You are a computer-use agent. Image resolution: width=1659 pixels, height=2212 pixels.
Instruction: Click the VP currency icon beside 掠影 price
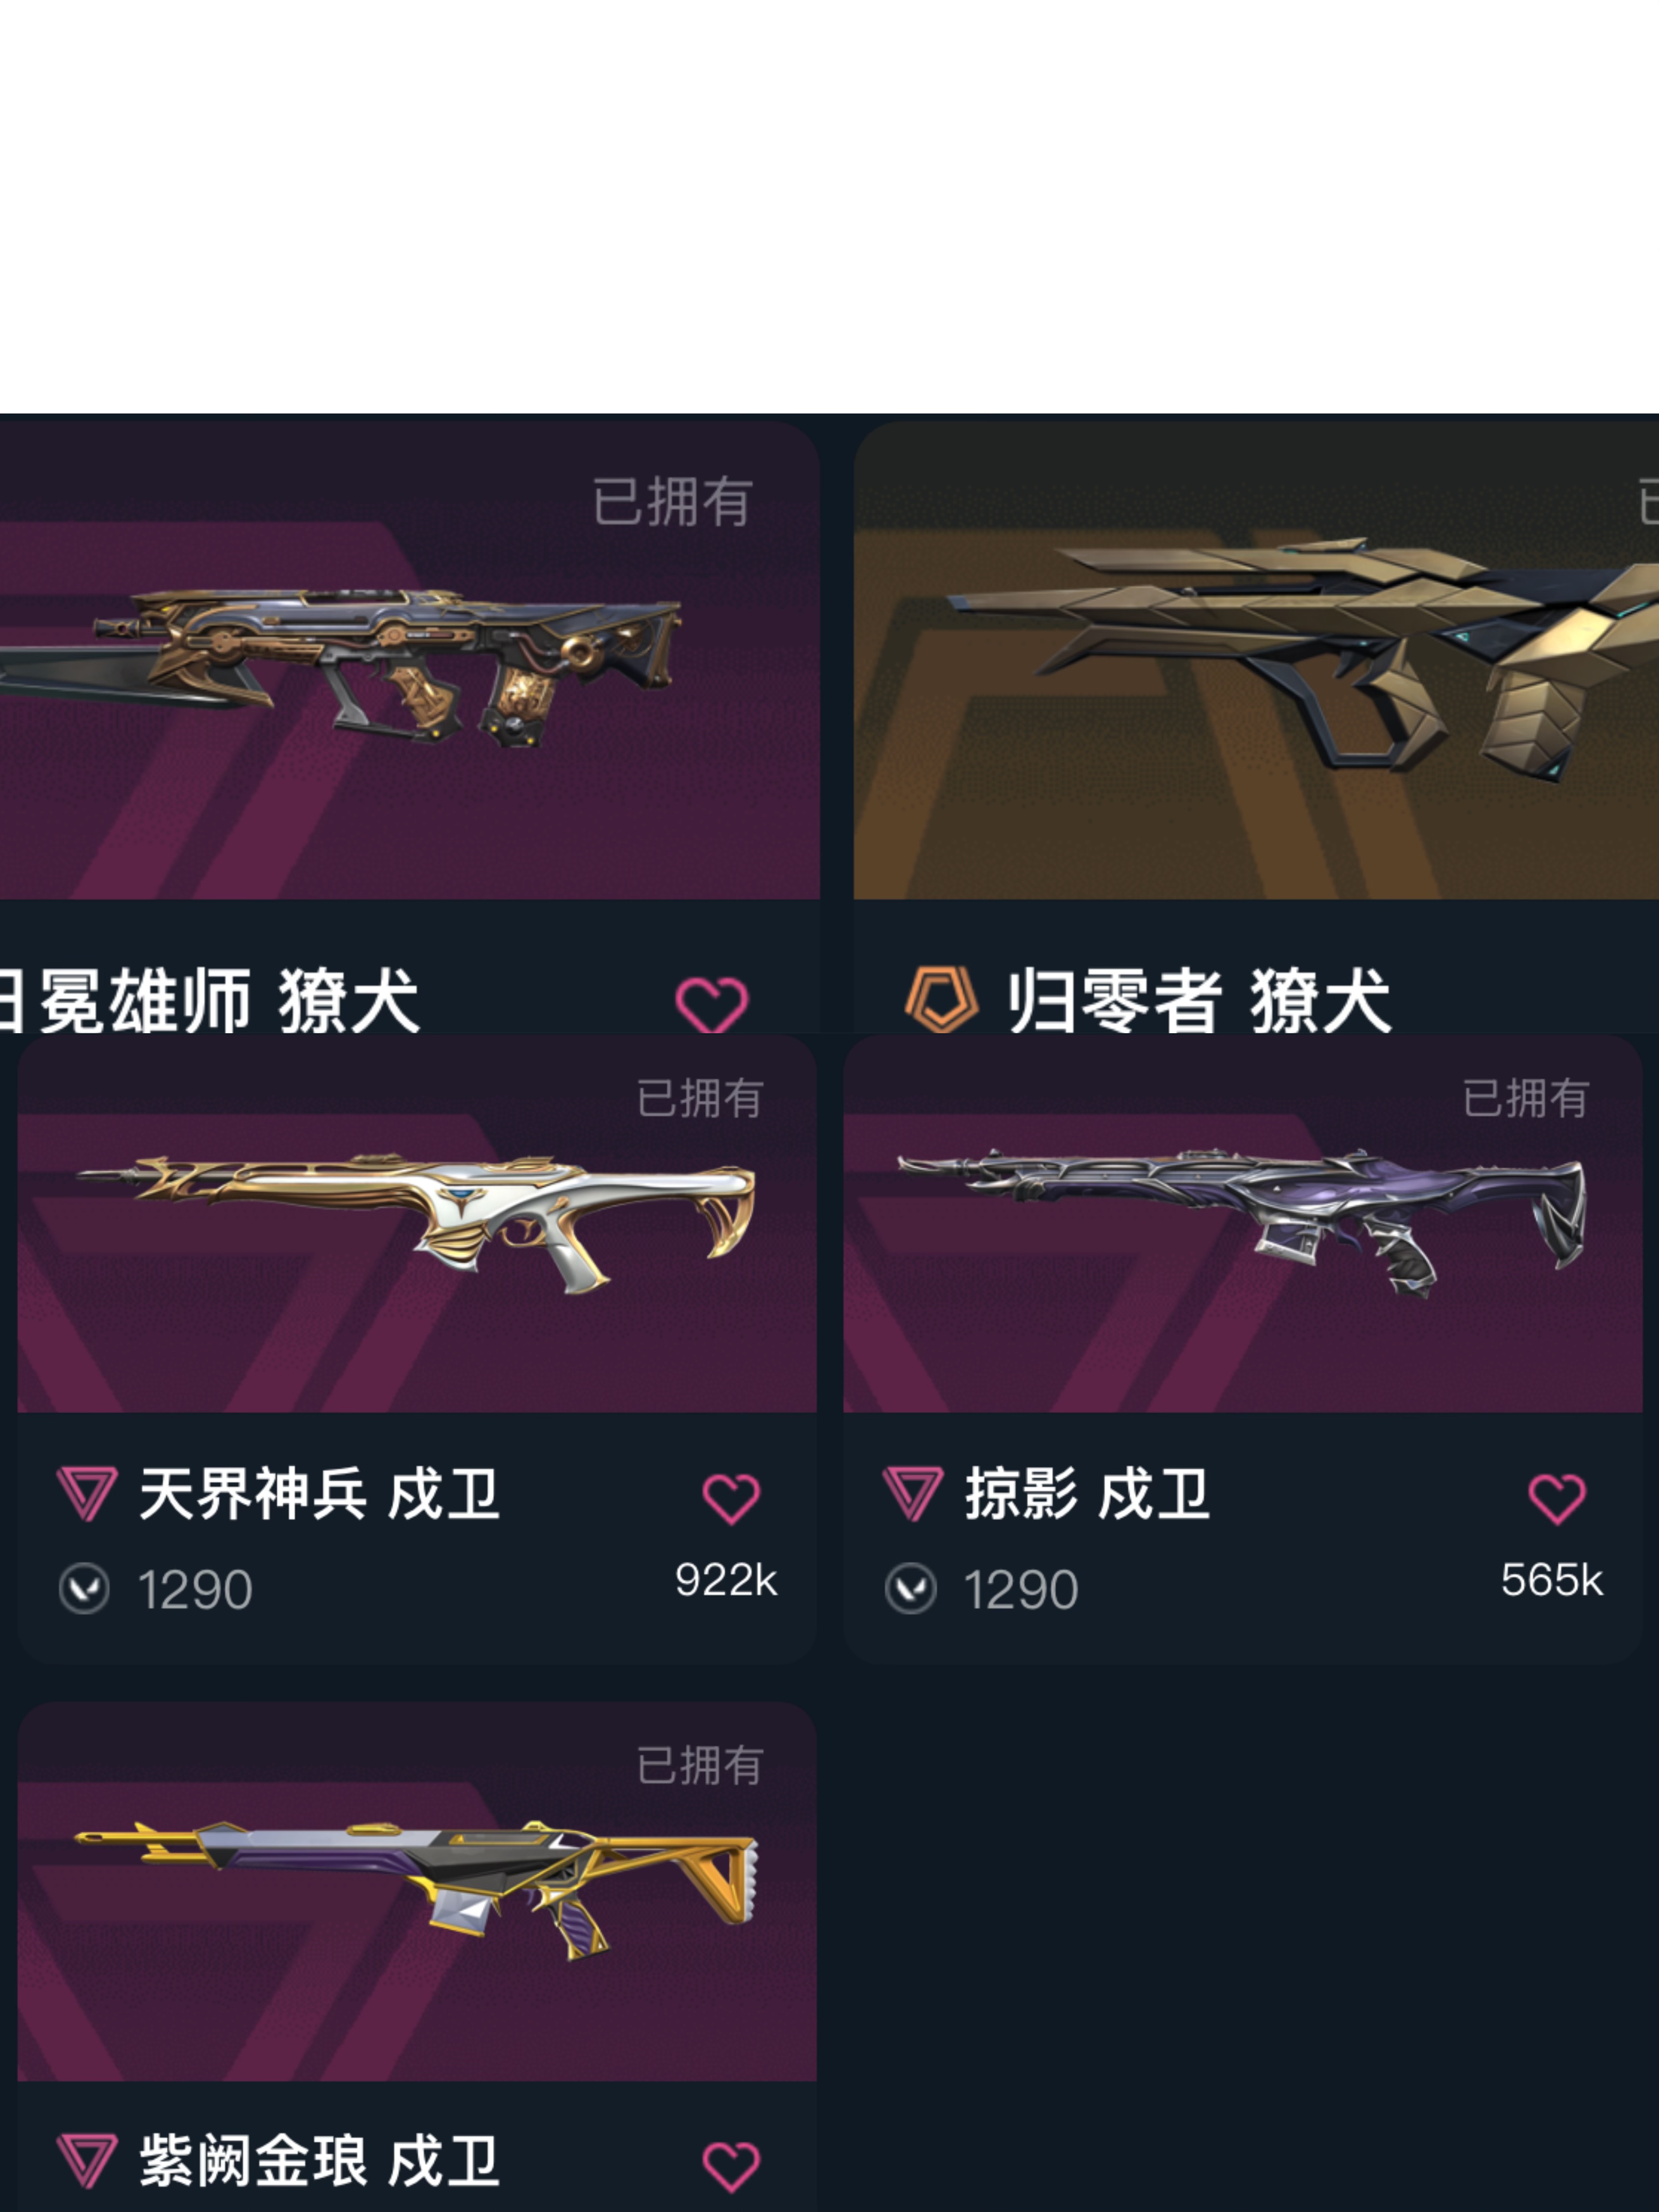point(910,1588)
